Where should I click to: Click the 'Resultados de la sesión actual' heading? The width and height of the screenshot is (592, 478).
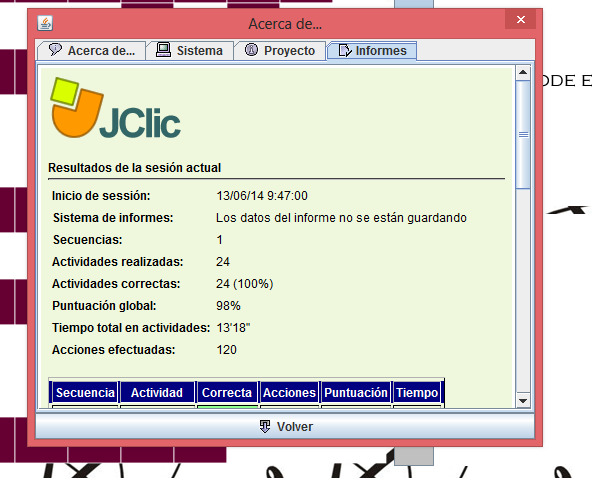pos(134,168)
